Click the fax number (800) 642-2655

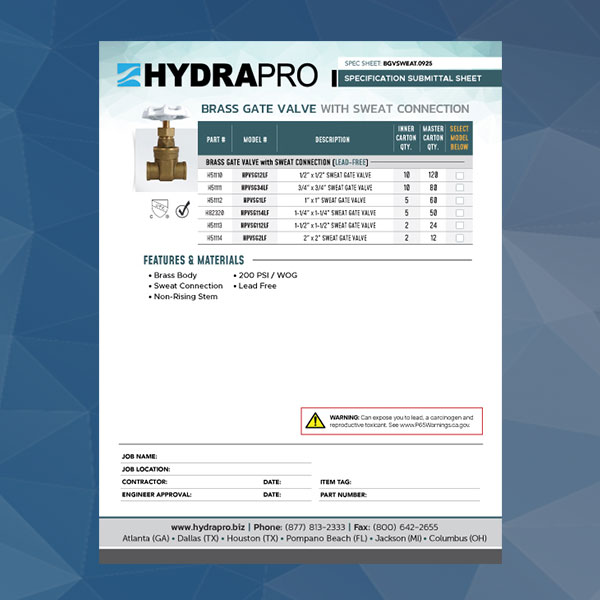coord(405,527)
